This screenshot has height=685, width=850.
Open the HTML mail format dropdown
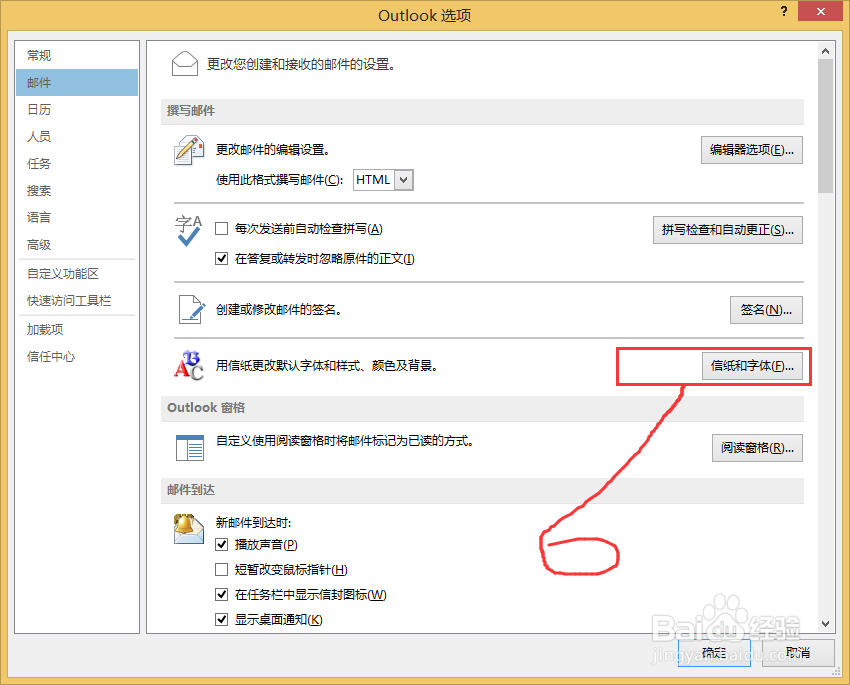pos(403,180)
